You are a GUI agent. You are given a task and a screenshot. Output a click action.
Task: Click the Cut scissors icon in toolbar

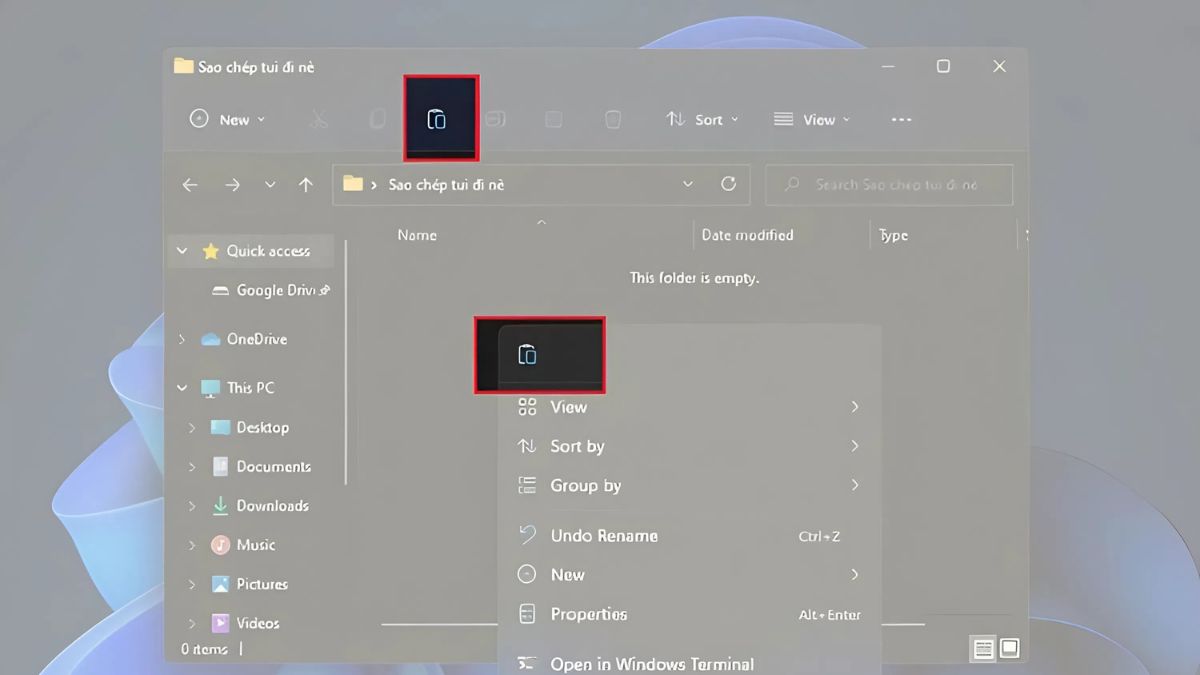coord(319,120)
